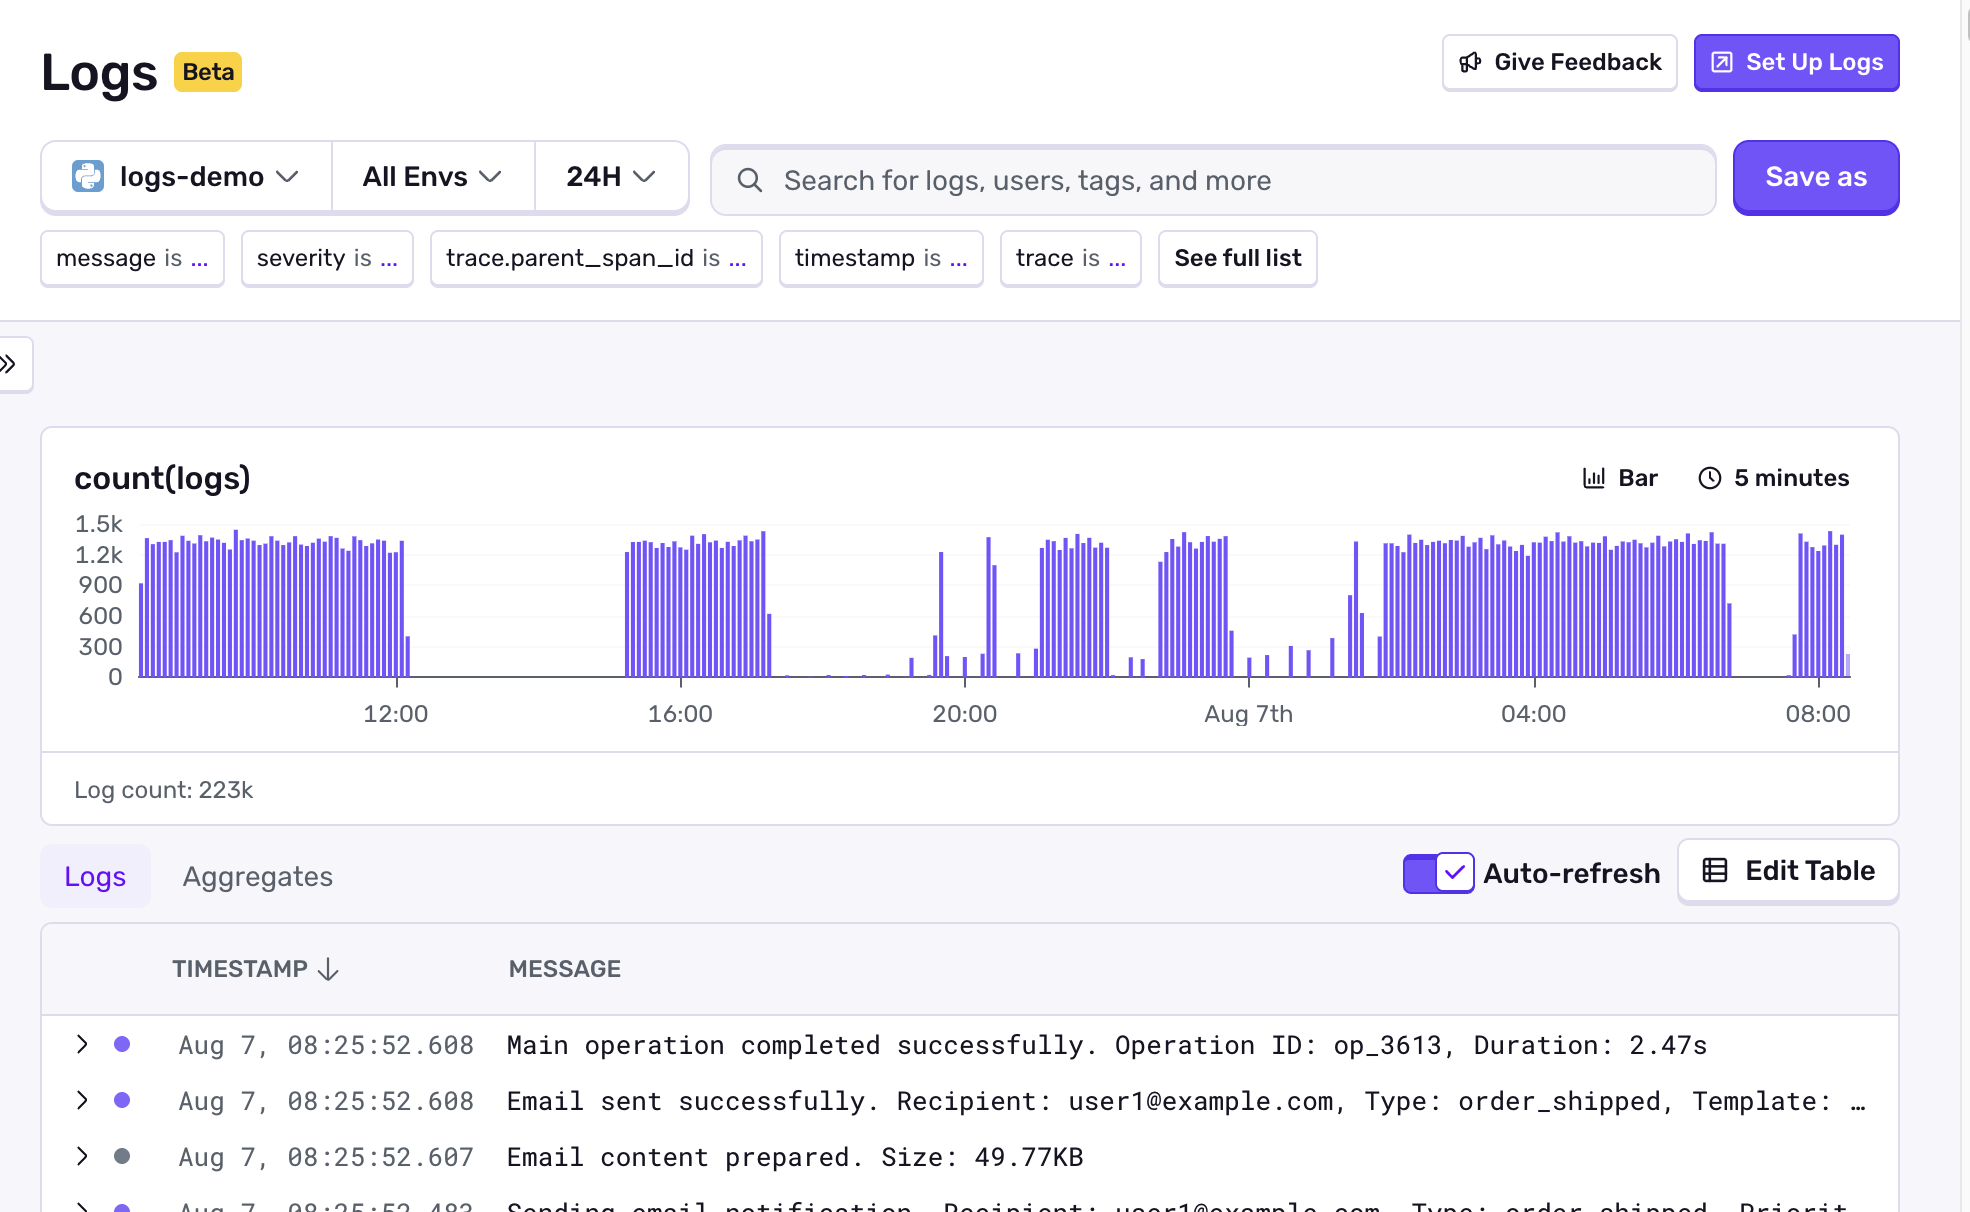Click the Bar chart type icon
This screenshot has width=1970, height=1212.
pyautogui.click(x=1594, y=478)
